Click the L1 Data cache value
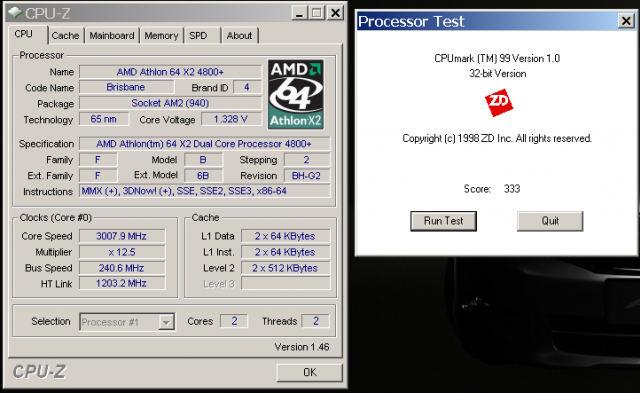The image size is (640, 393). click(x=285, y=236)
